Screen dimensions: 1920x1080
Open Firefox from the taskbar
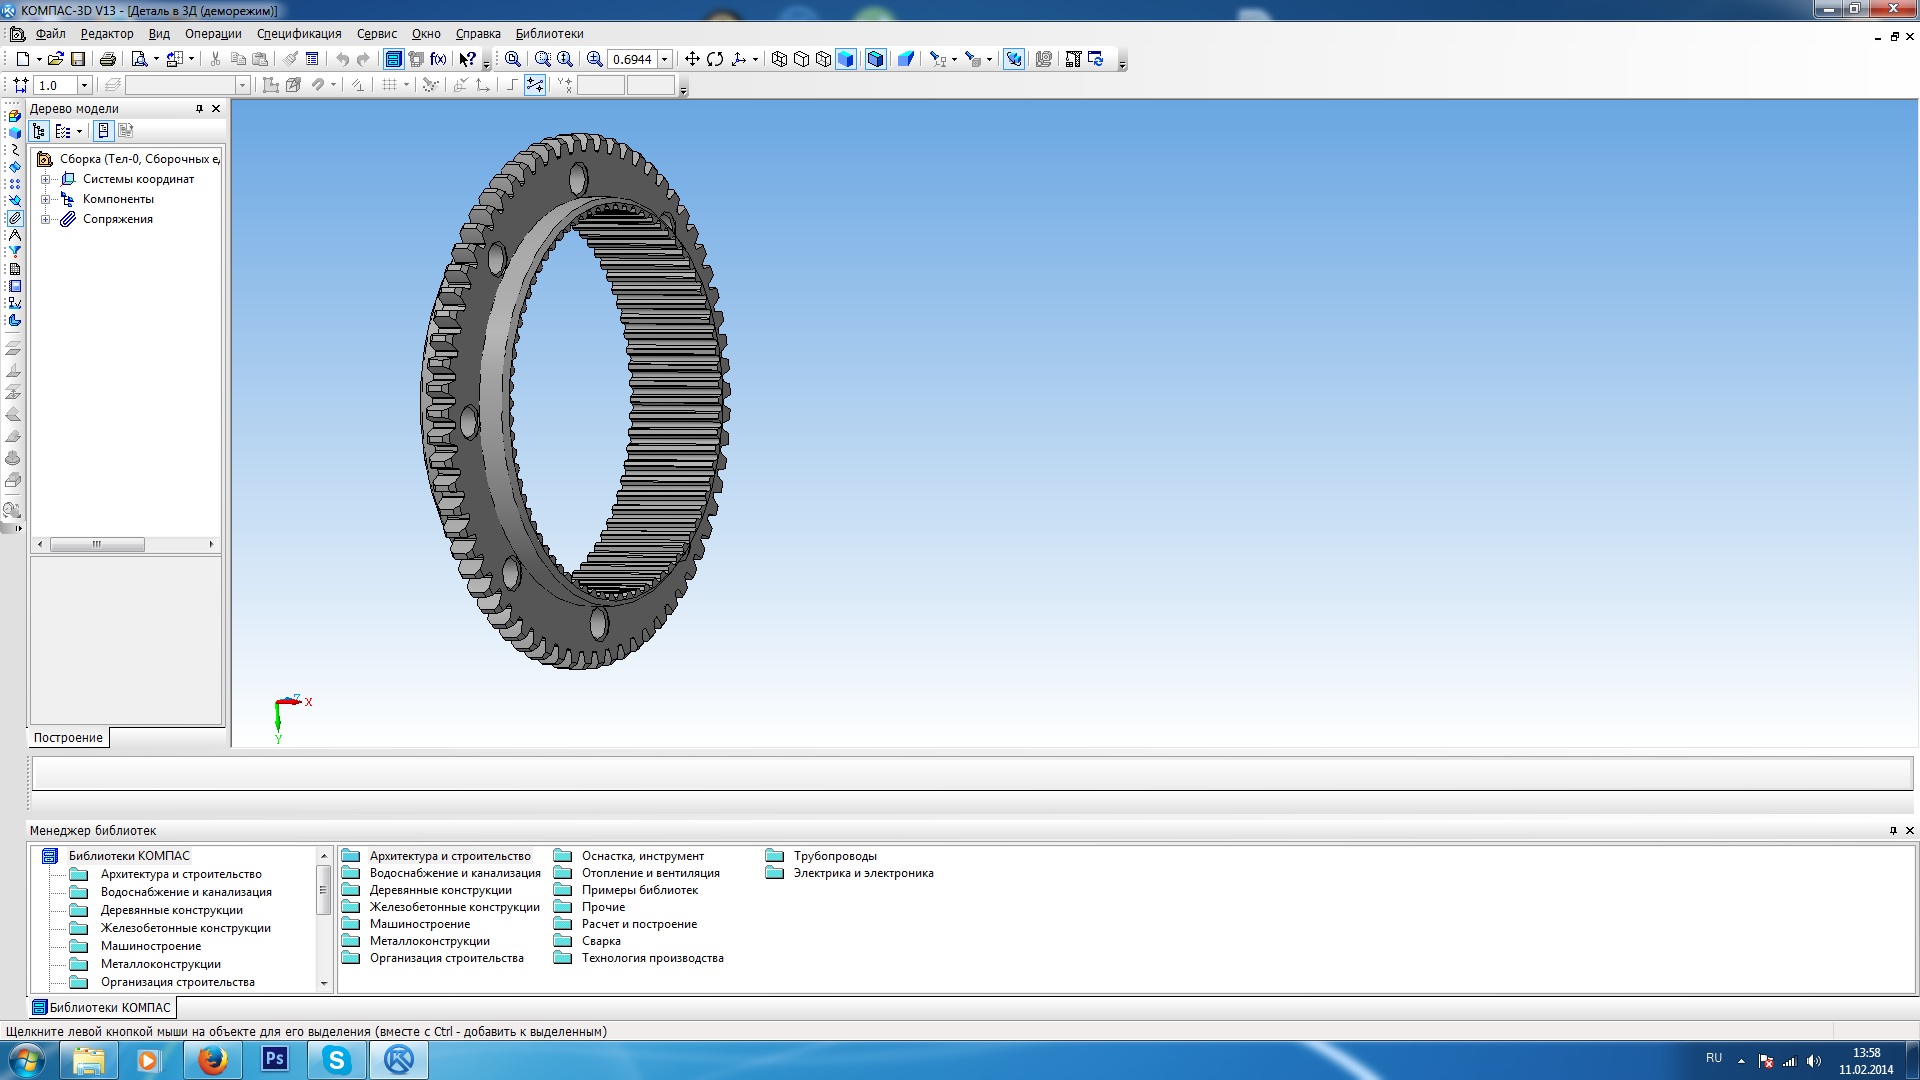pos(212,1060)
